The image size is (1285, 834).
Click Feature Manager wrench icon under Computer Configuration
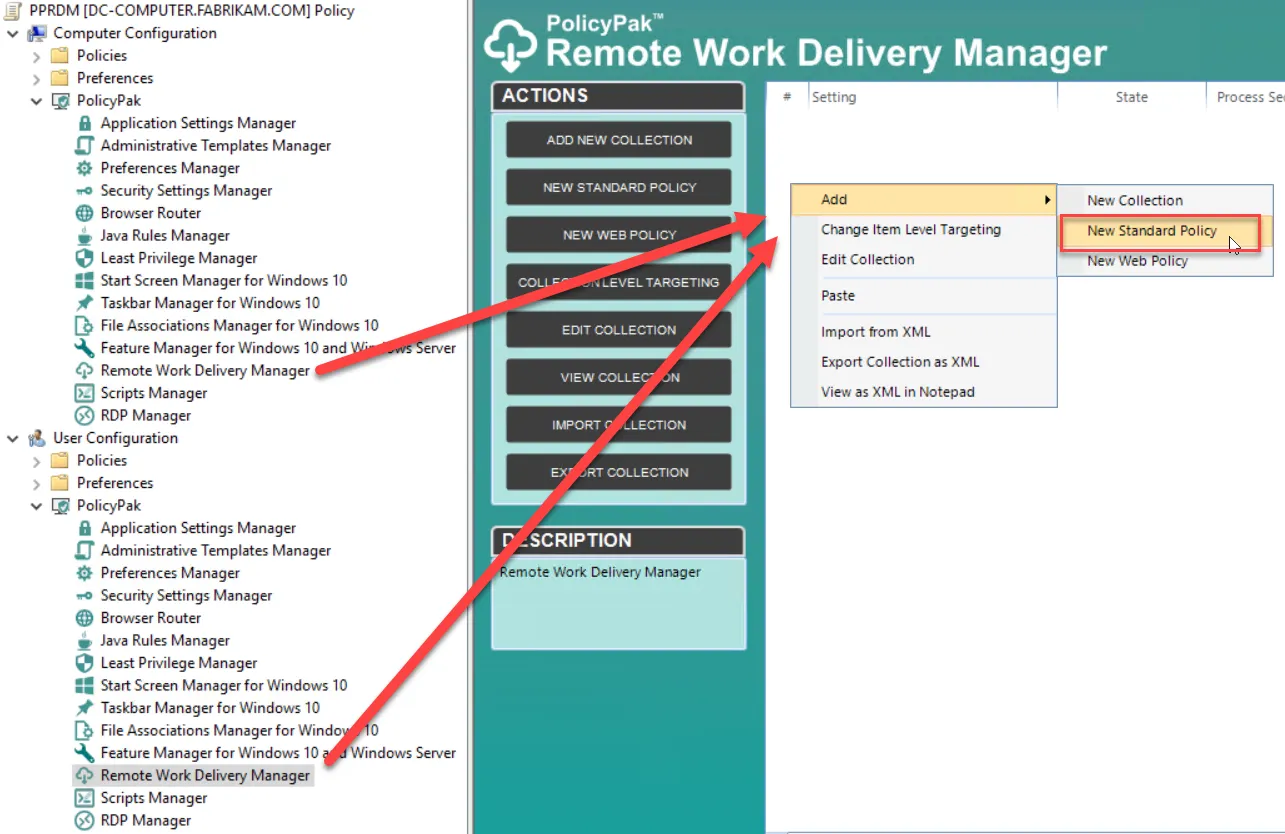(x=85, y=348)
